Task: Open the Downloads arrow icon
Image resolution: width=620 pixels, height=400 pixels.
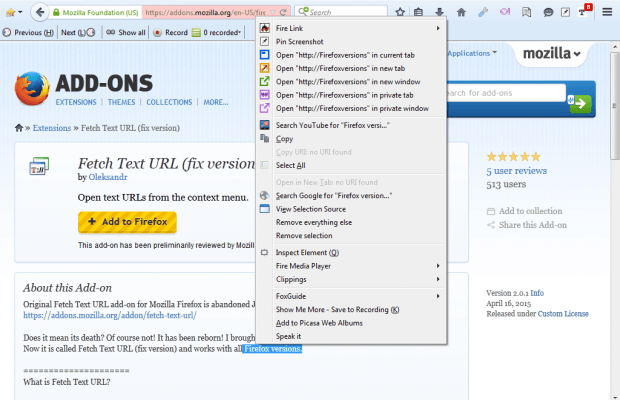Action: [439, 12]
